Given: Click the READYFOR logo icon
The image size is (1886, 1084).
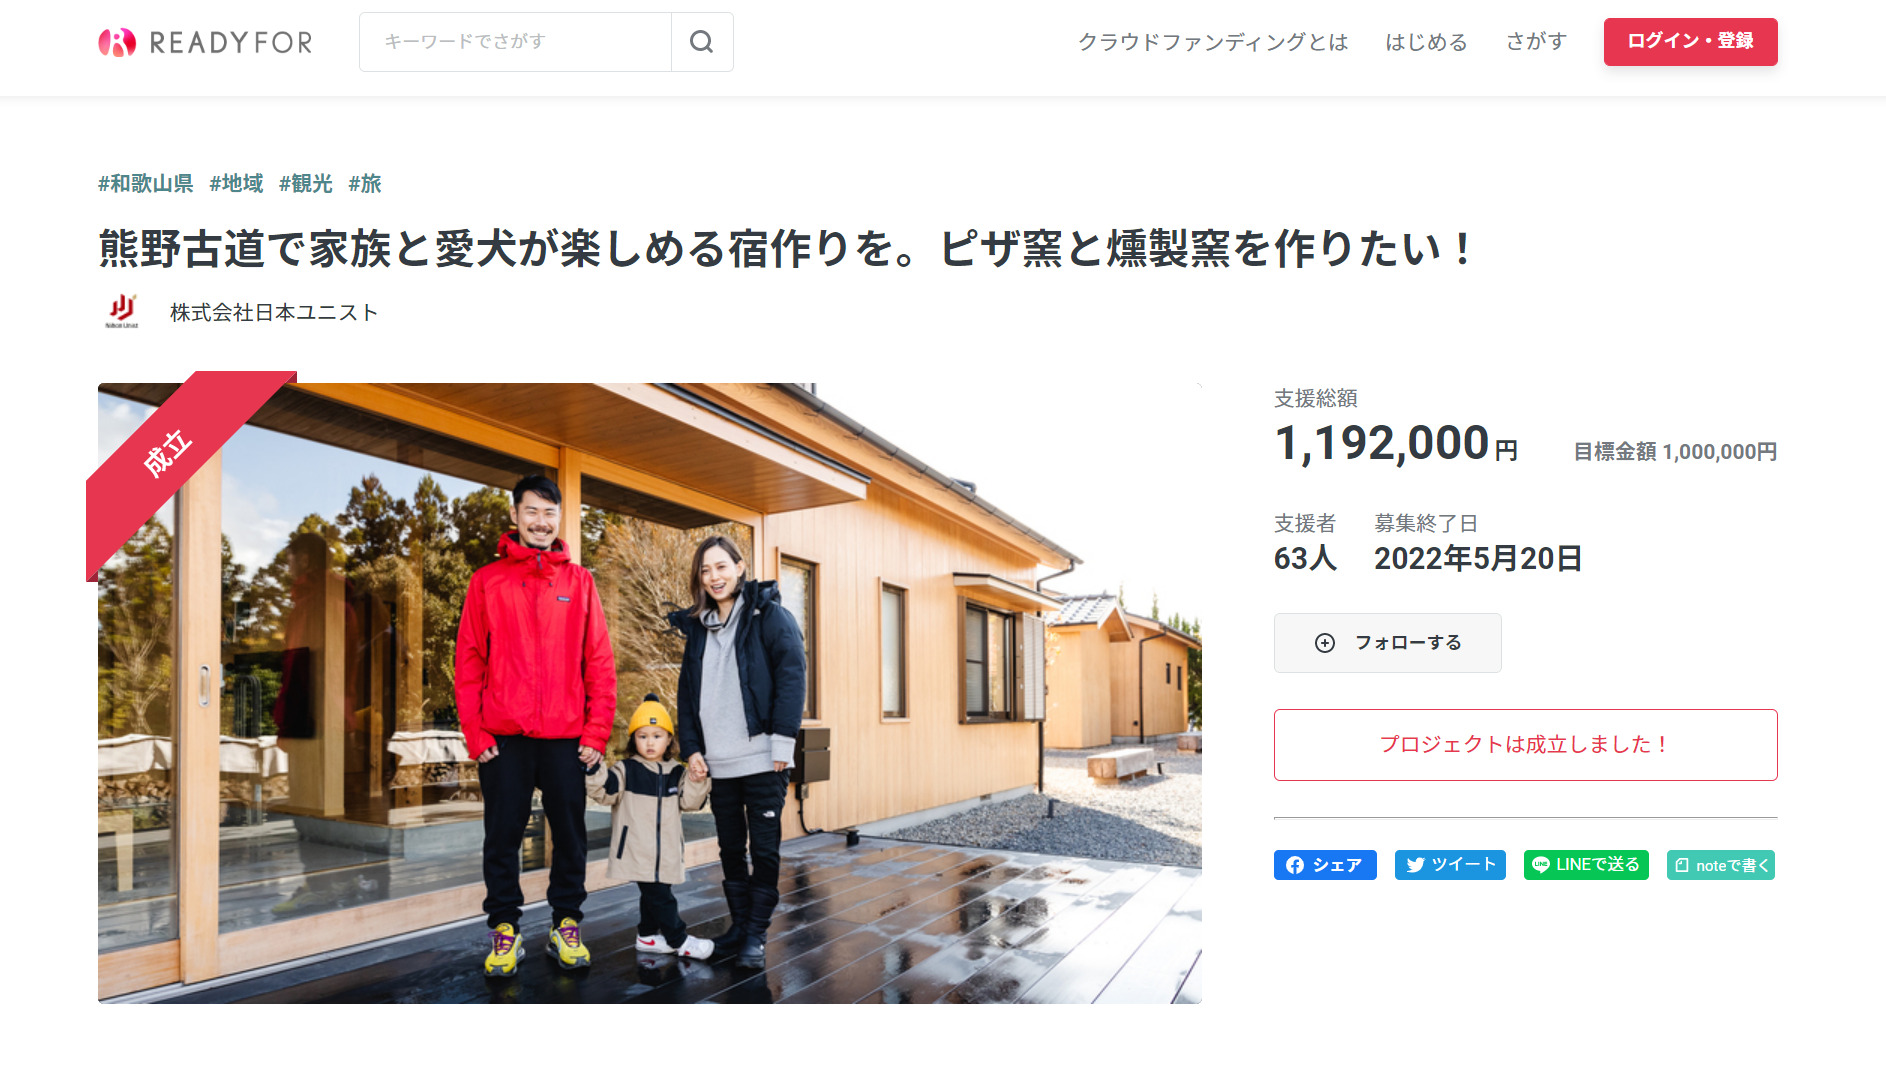Looking at the screenshot, I should (117, 42).
